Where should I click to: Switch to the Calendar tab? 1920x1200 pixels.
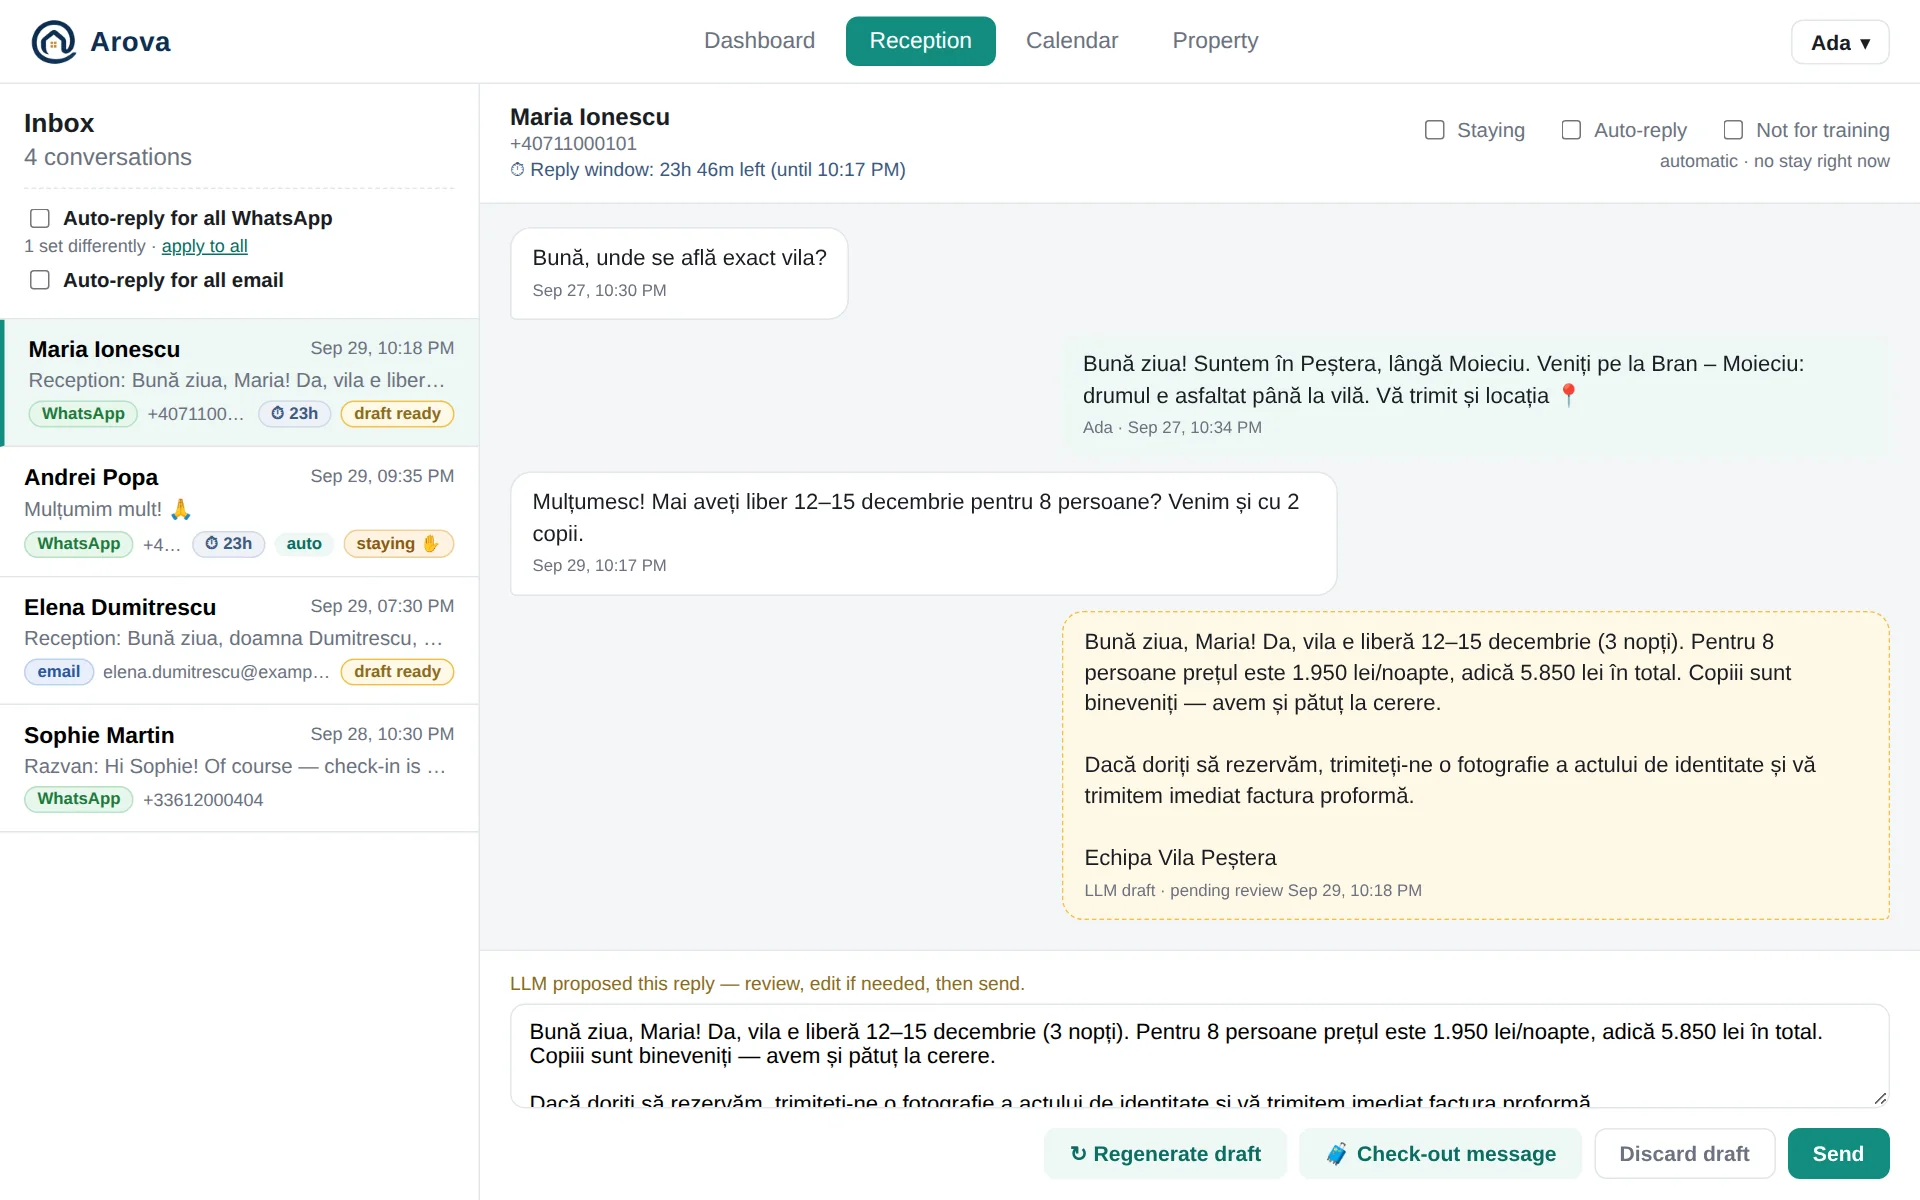point(1072,41)
